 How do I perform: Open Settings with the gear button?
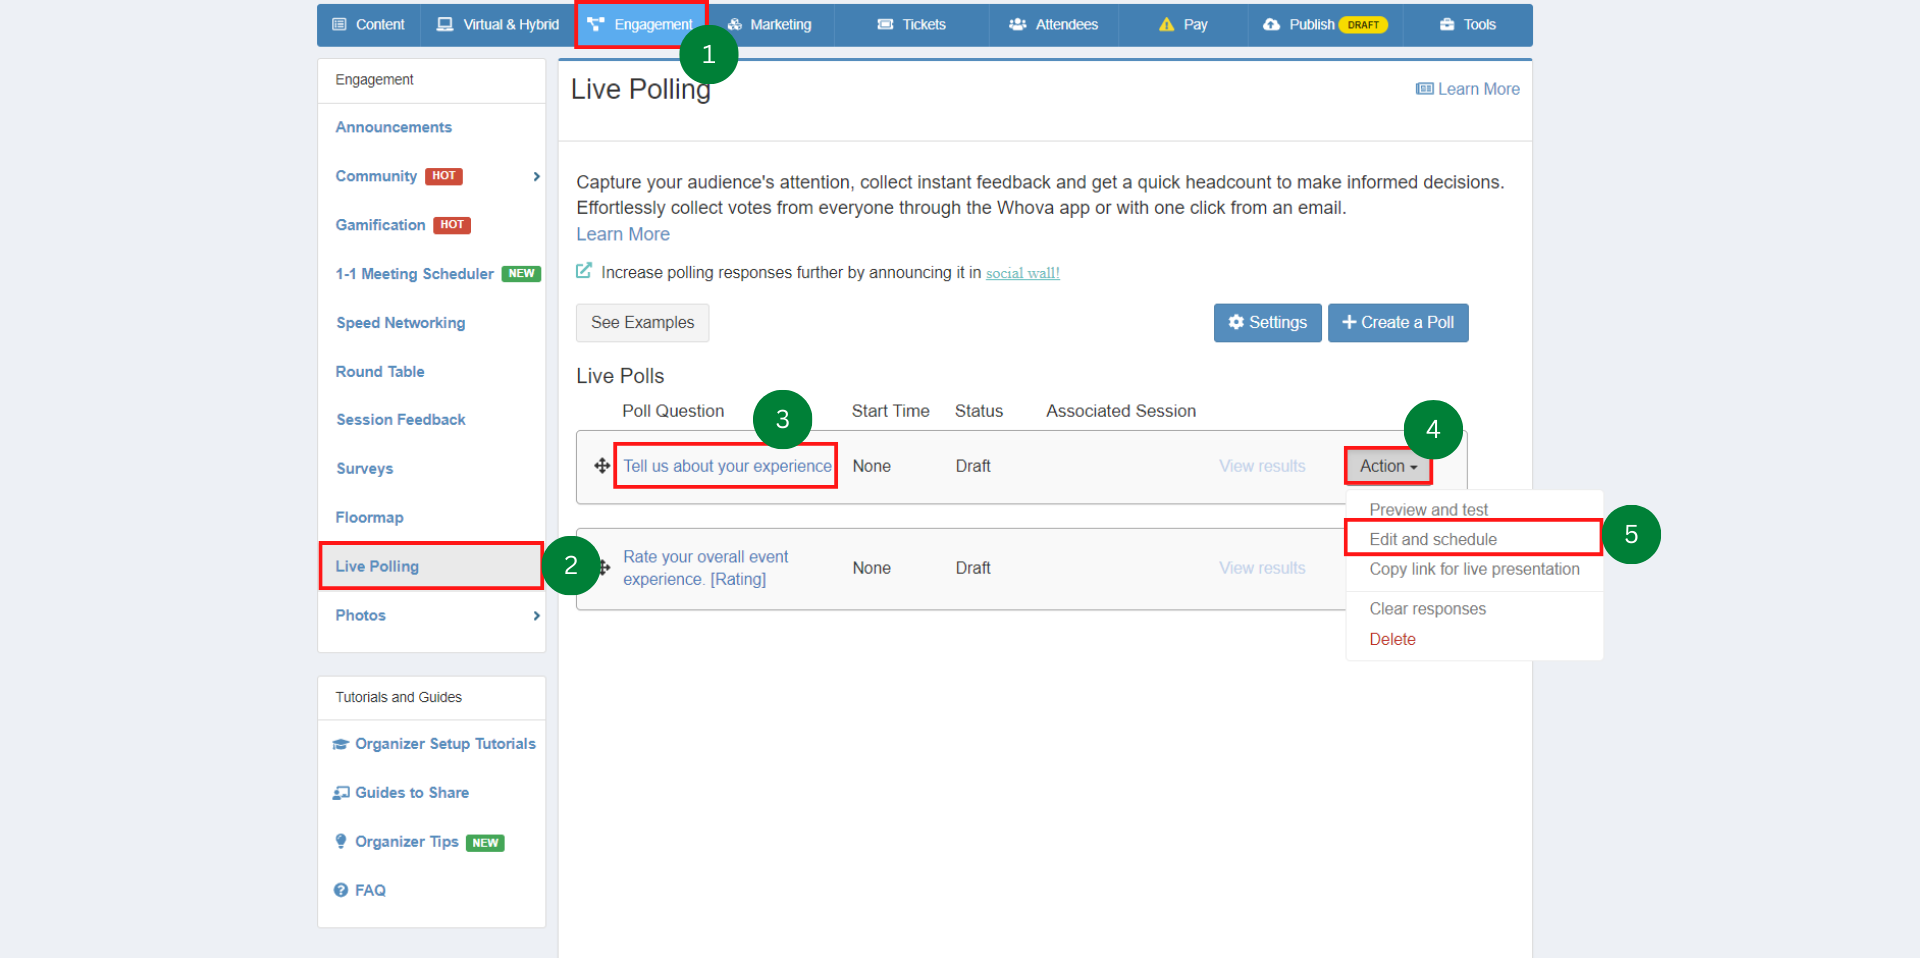pos(1267,323)
